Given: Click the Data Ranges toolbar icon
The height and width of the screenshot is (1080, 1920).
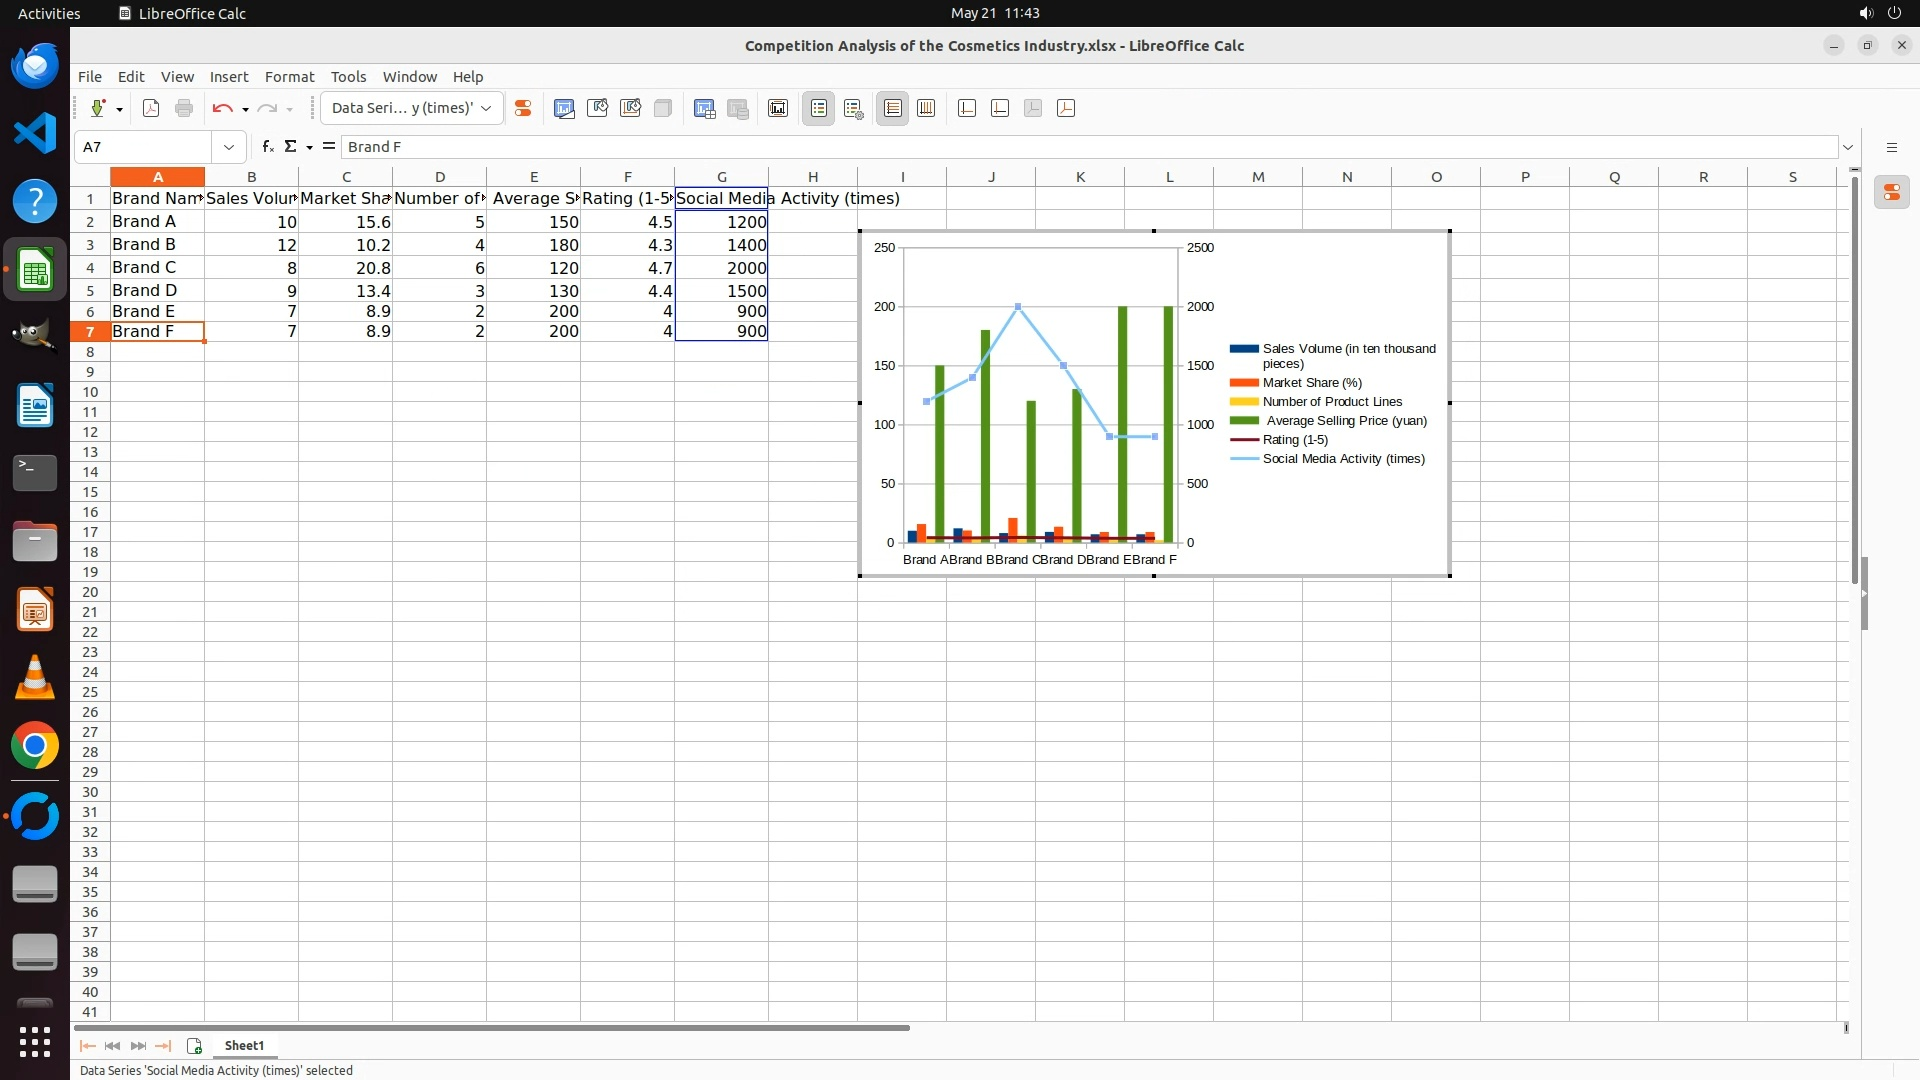Looking at the screenshot, I should (705, 109).
